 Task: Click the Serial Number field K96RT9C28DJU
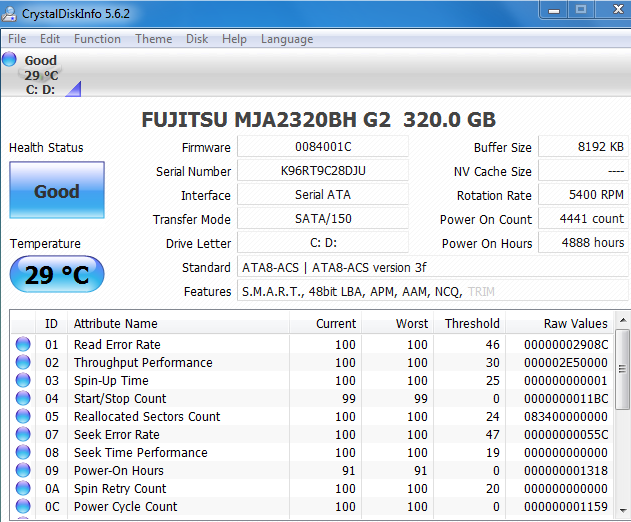click(x=323, y=171)
